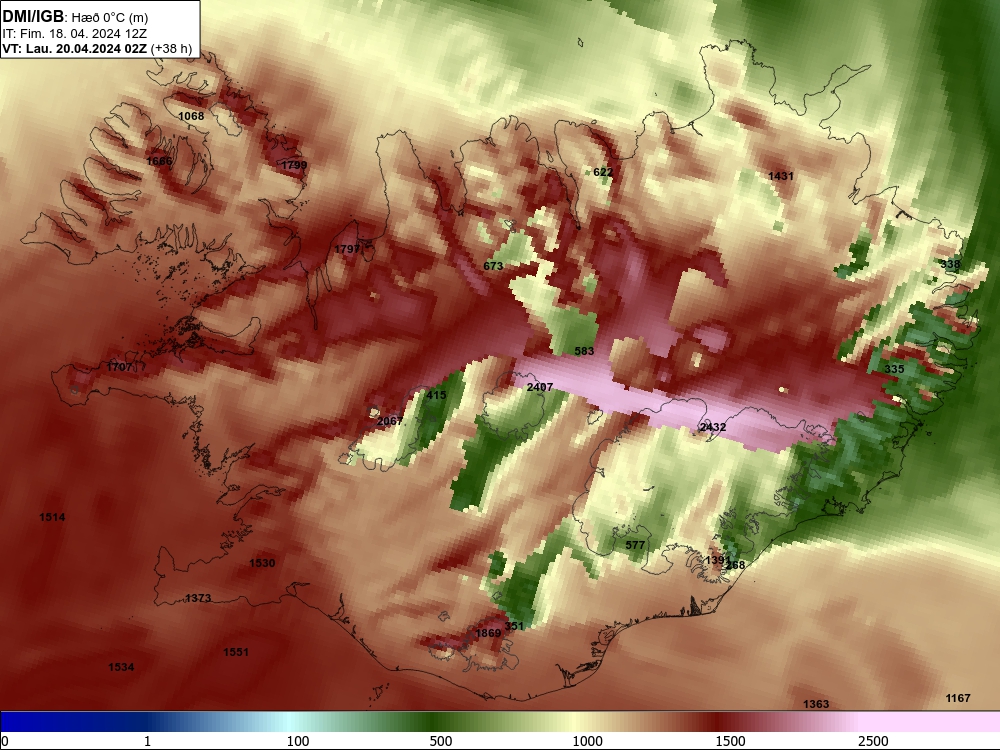The image size is (1000, 750).
Task: Click the 1797 elevation label
Action: point(348,249)
